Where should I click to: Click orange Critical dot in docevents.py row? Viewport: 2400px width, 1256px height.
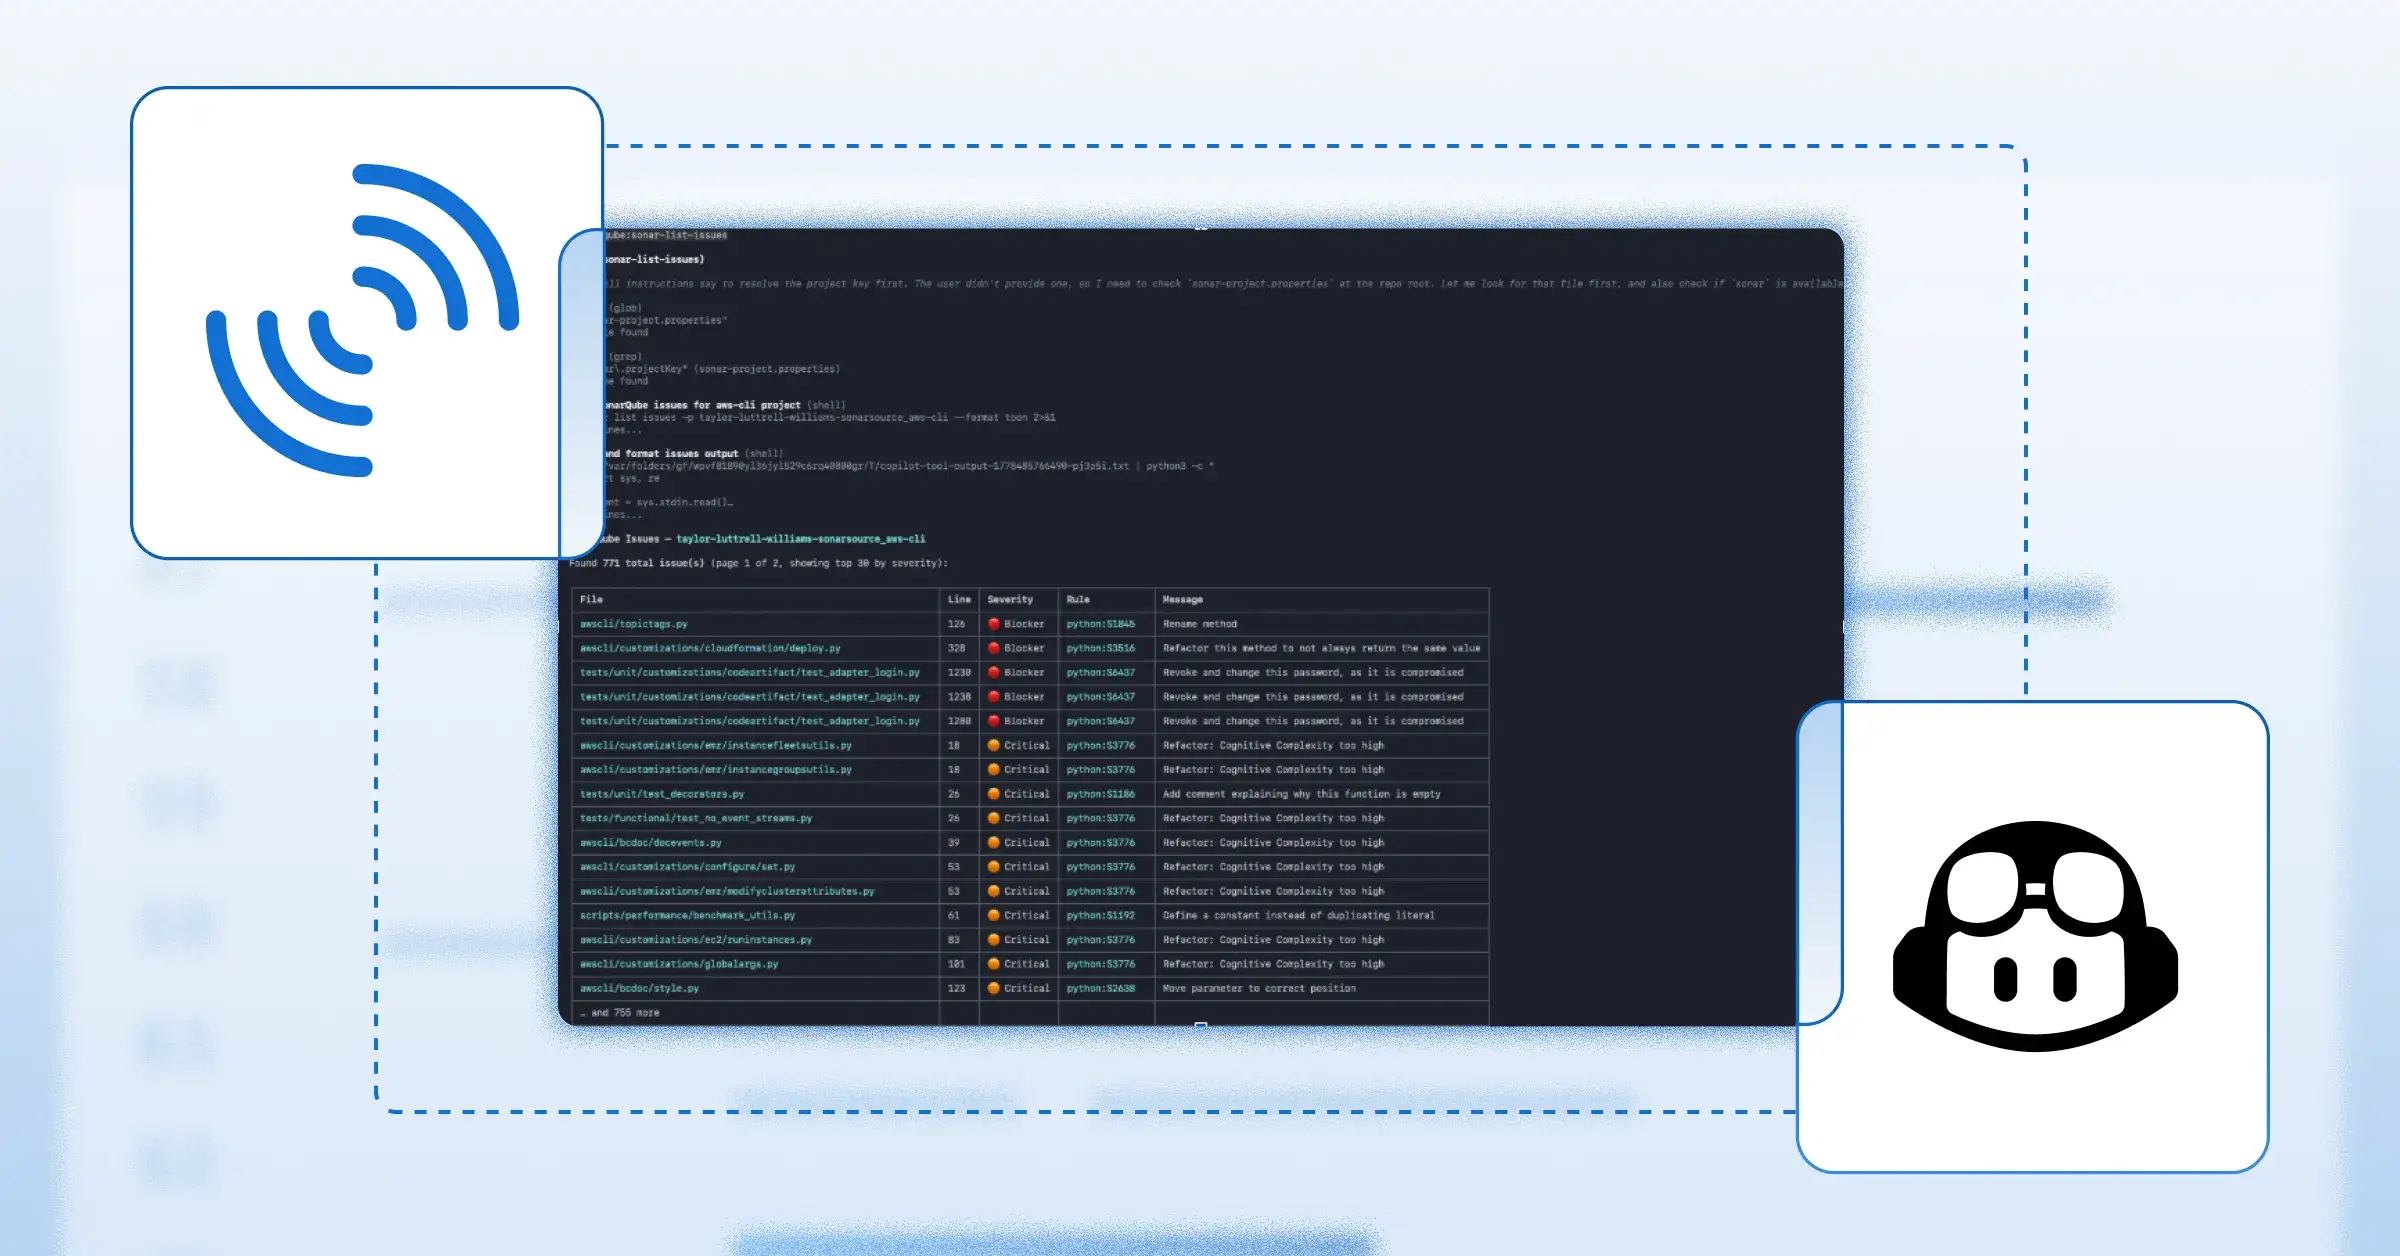pyautogui.click(x=994, y=843)
